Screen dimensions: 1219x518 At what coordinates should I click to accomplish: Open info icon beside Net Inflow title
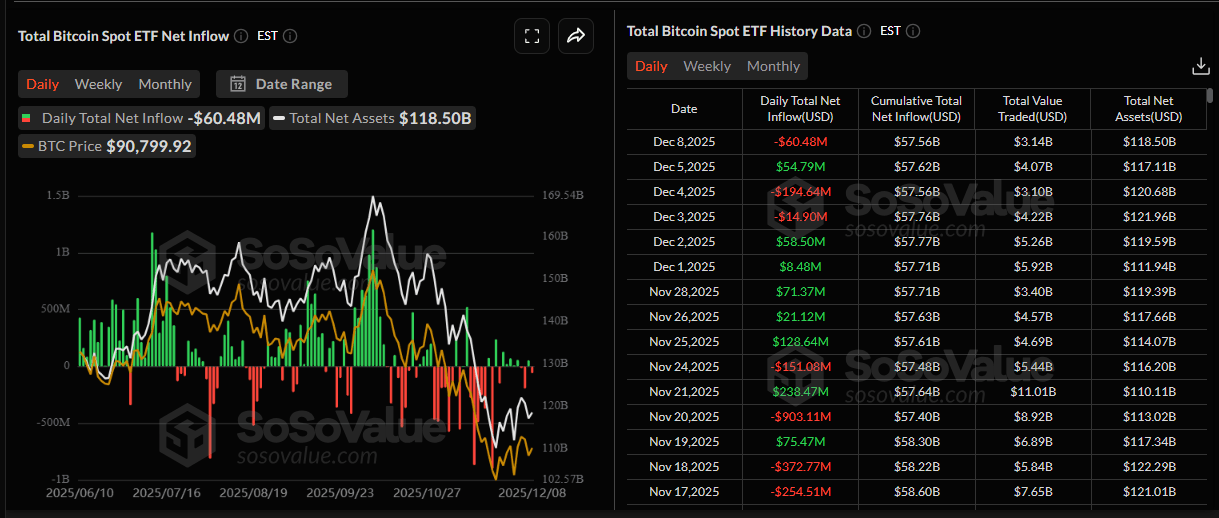(241, 36)
